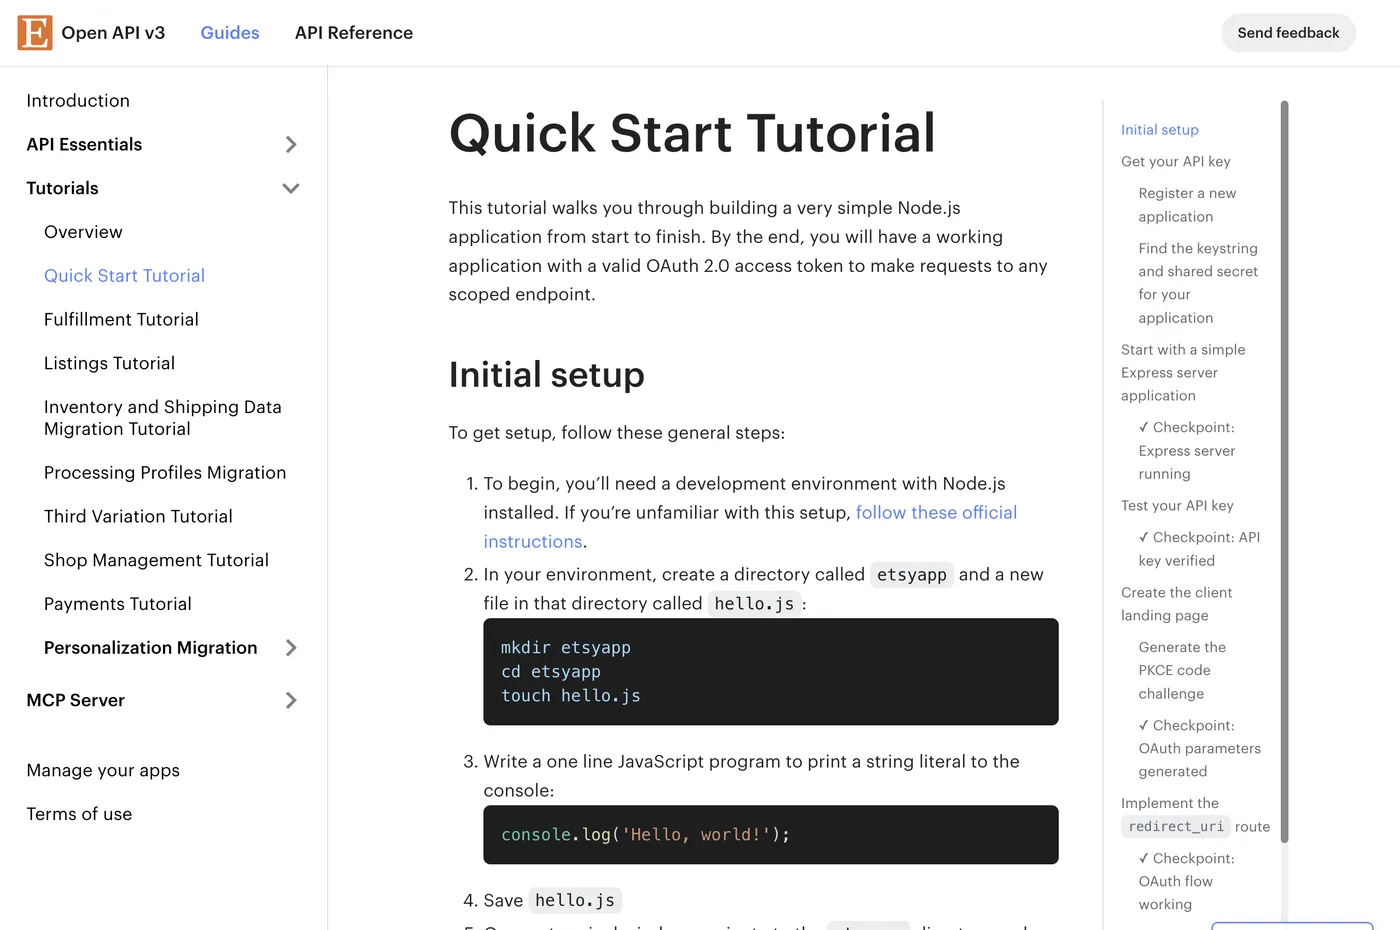Open Processing Profiles Migration page
Screen dimensions: 1400x930
(x=165, y=473)
